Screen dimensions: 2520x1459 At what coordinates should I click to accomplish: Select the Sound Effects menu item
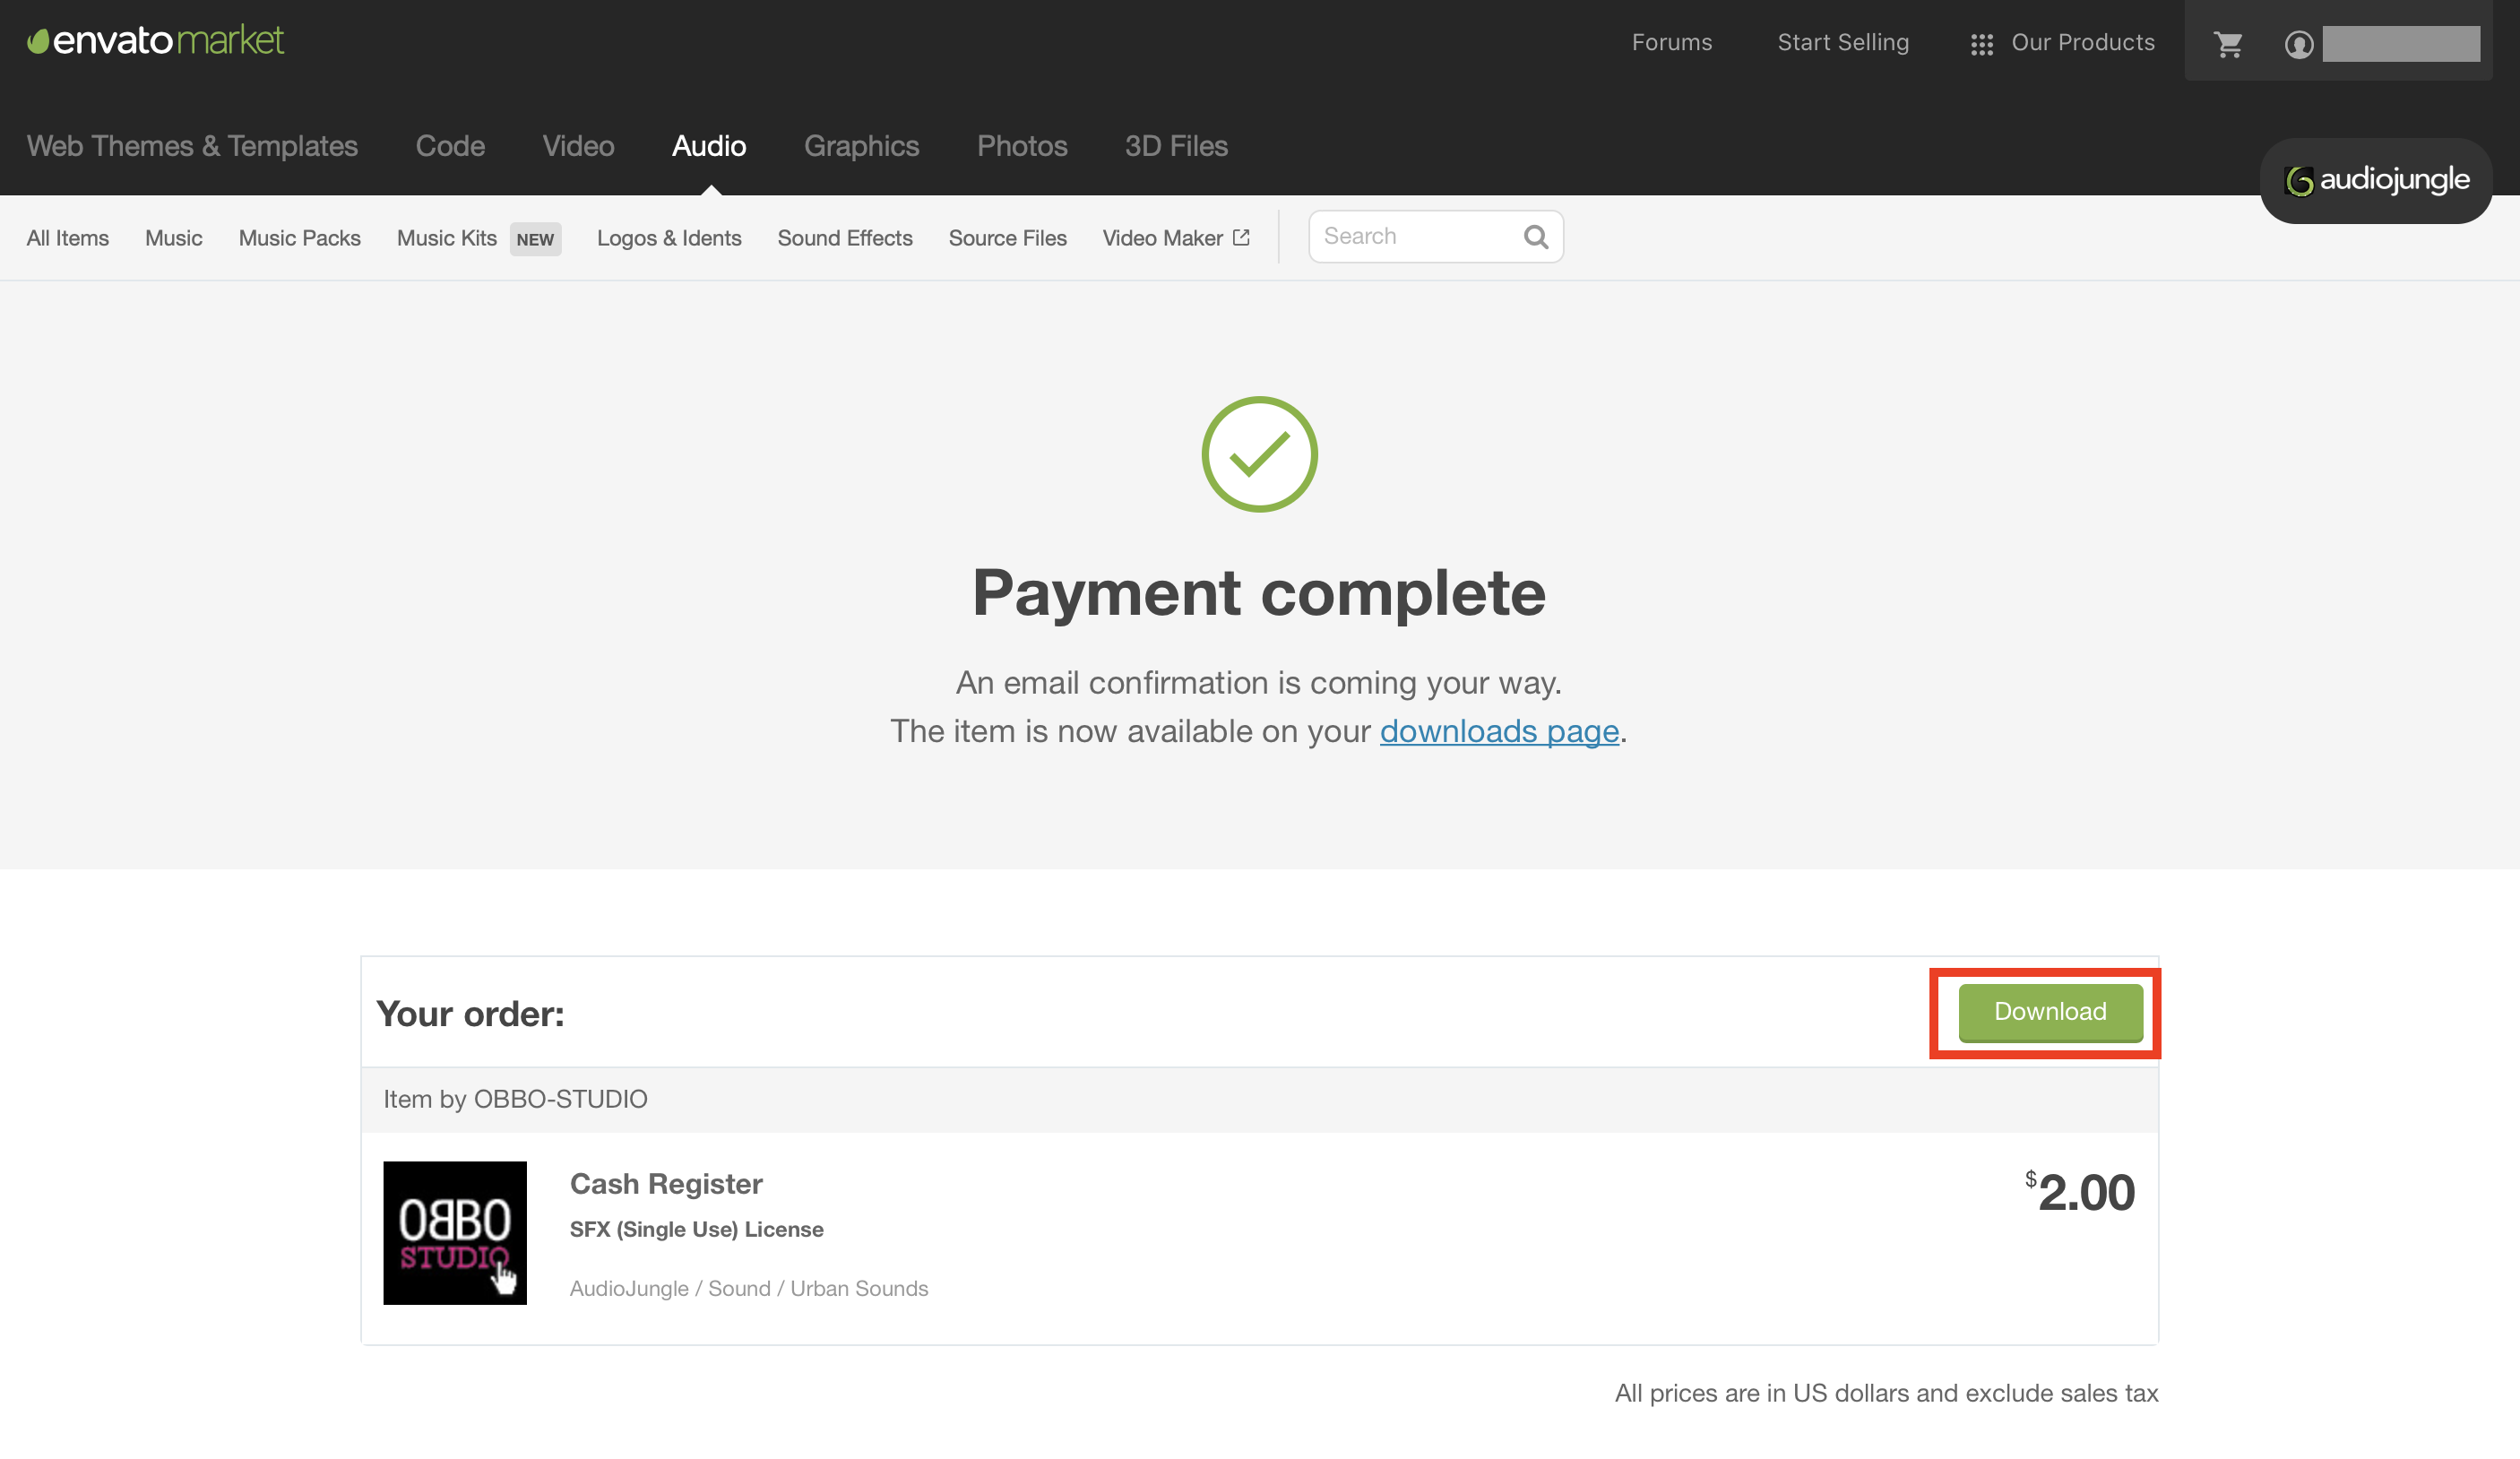[x=844, y=238]
